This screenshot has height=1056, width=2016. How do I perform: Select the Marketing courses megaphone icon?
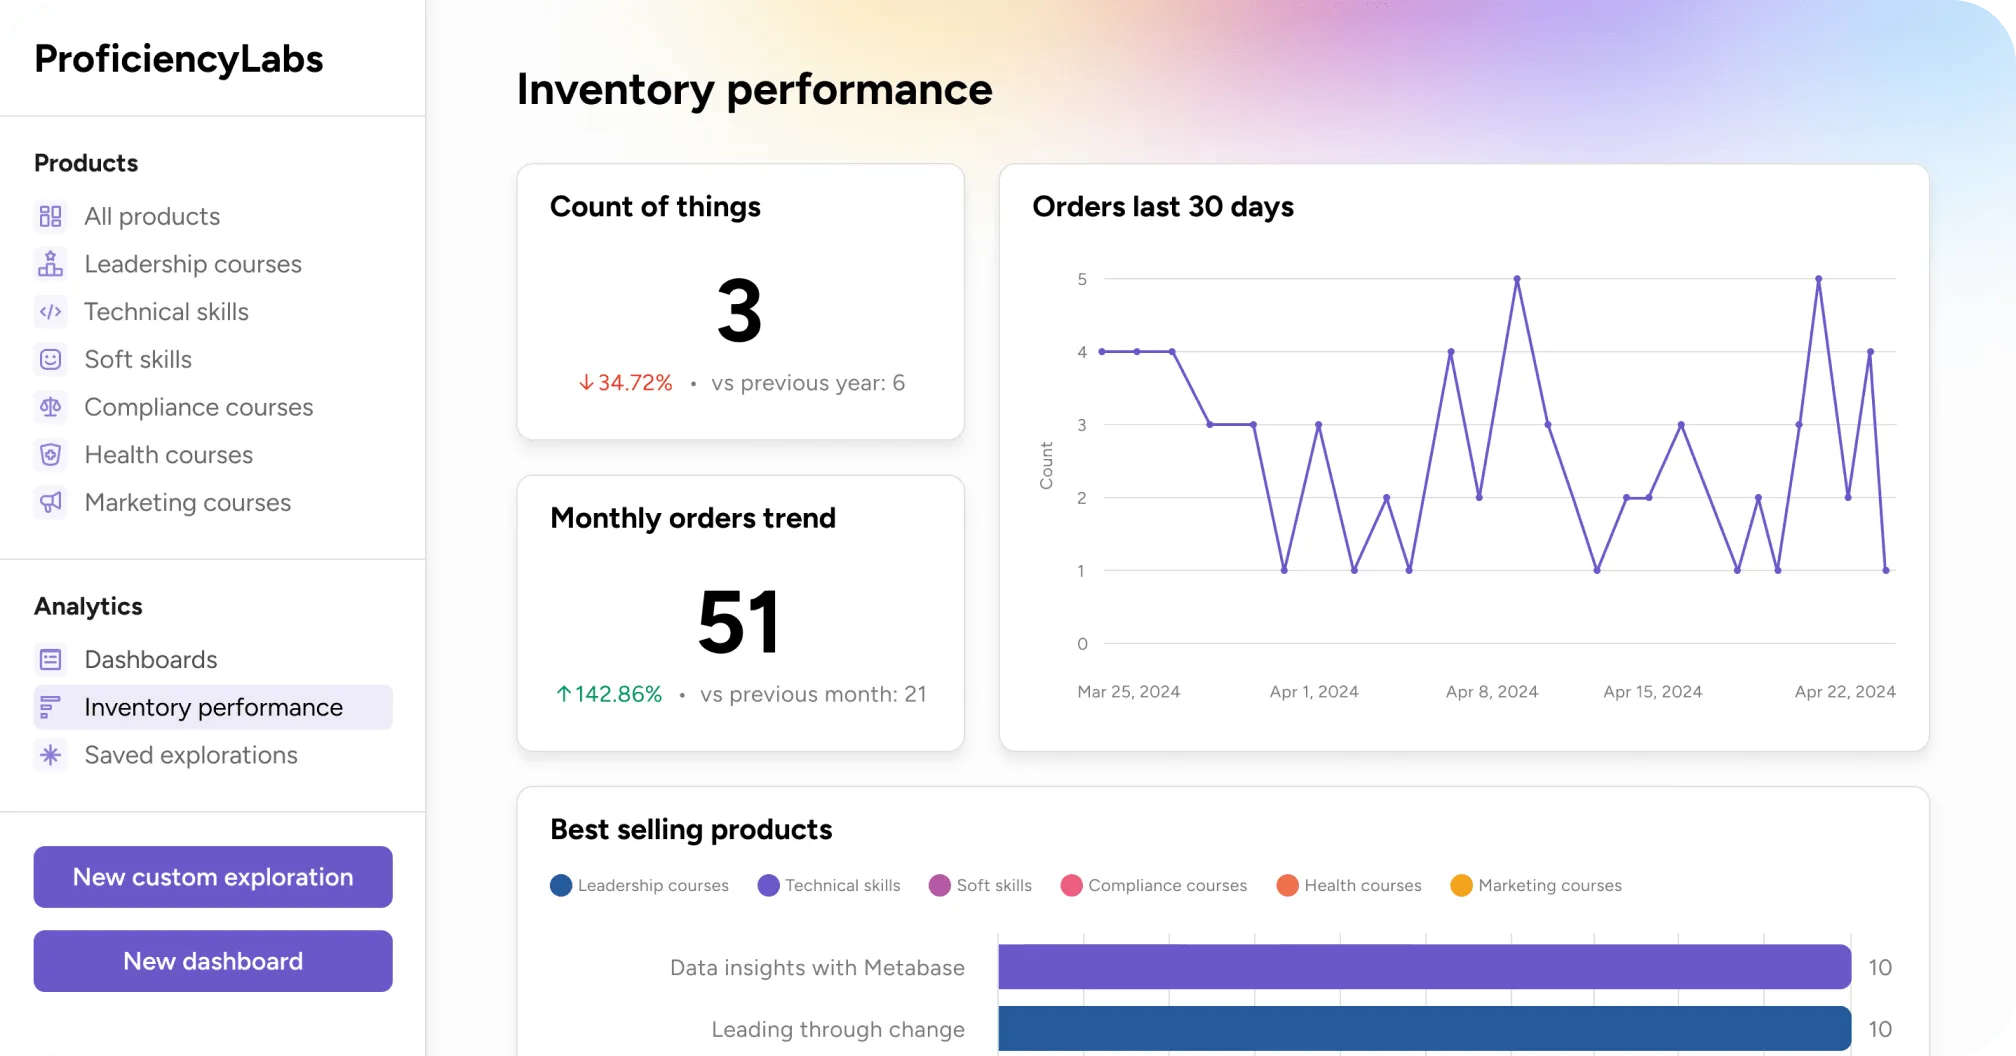pos(50,502)
